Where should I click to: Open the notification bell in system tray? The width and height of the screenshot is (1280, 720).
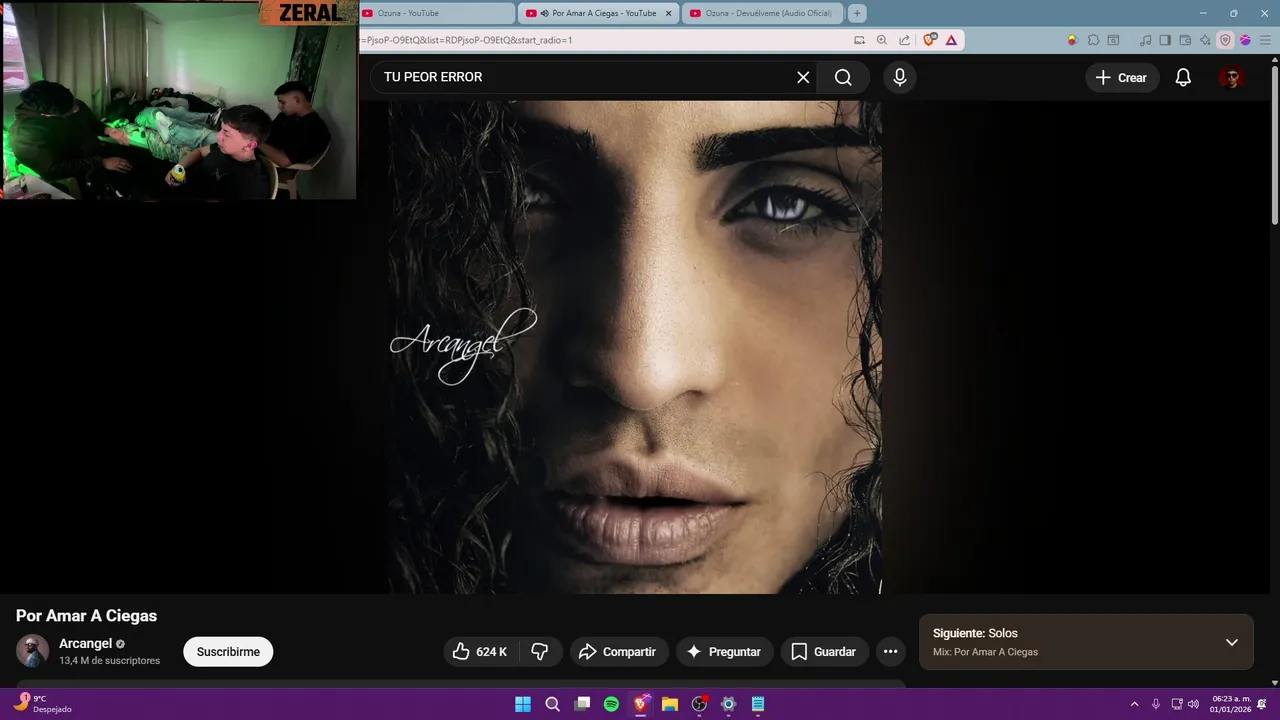1262,704
